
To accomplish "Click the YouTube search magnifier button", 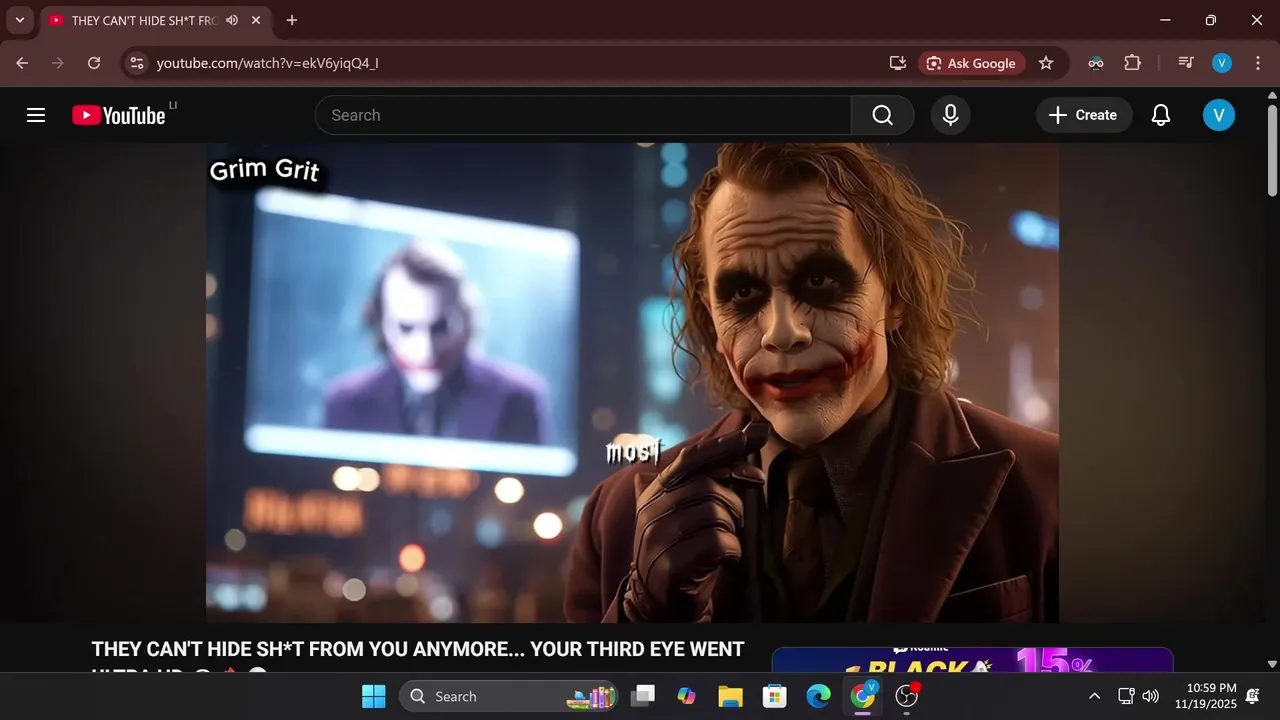I will [882, 115].
